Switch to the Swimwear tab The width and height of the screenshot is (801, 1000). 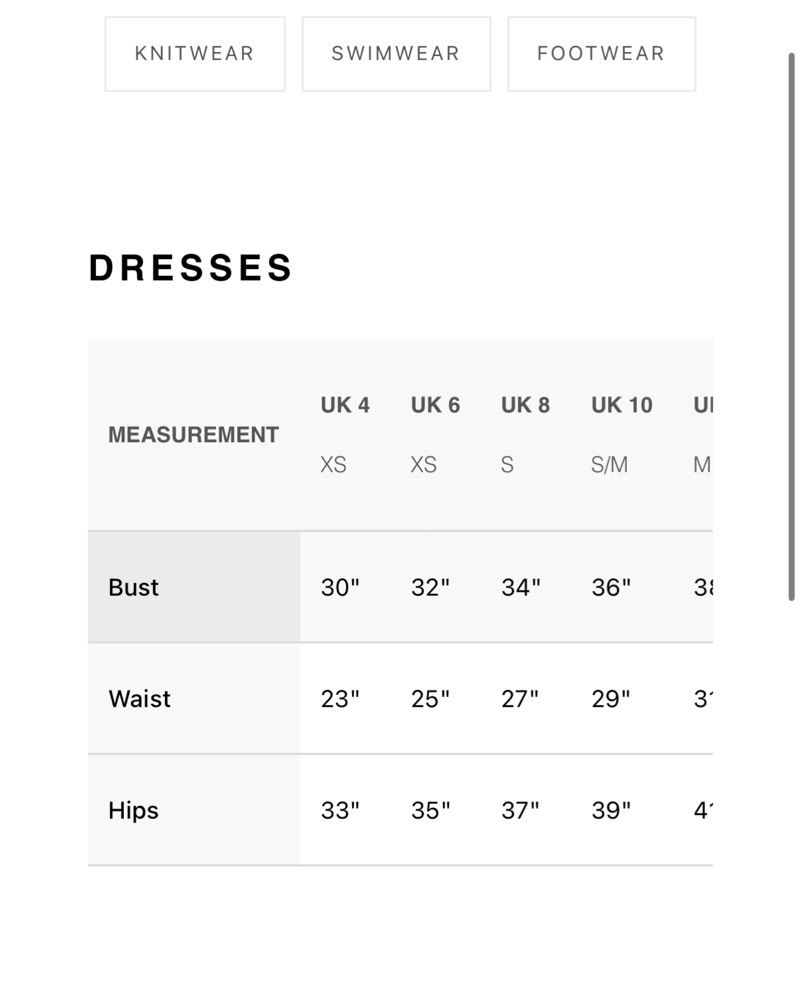click(x=396, y=54)
